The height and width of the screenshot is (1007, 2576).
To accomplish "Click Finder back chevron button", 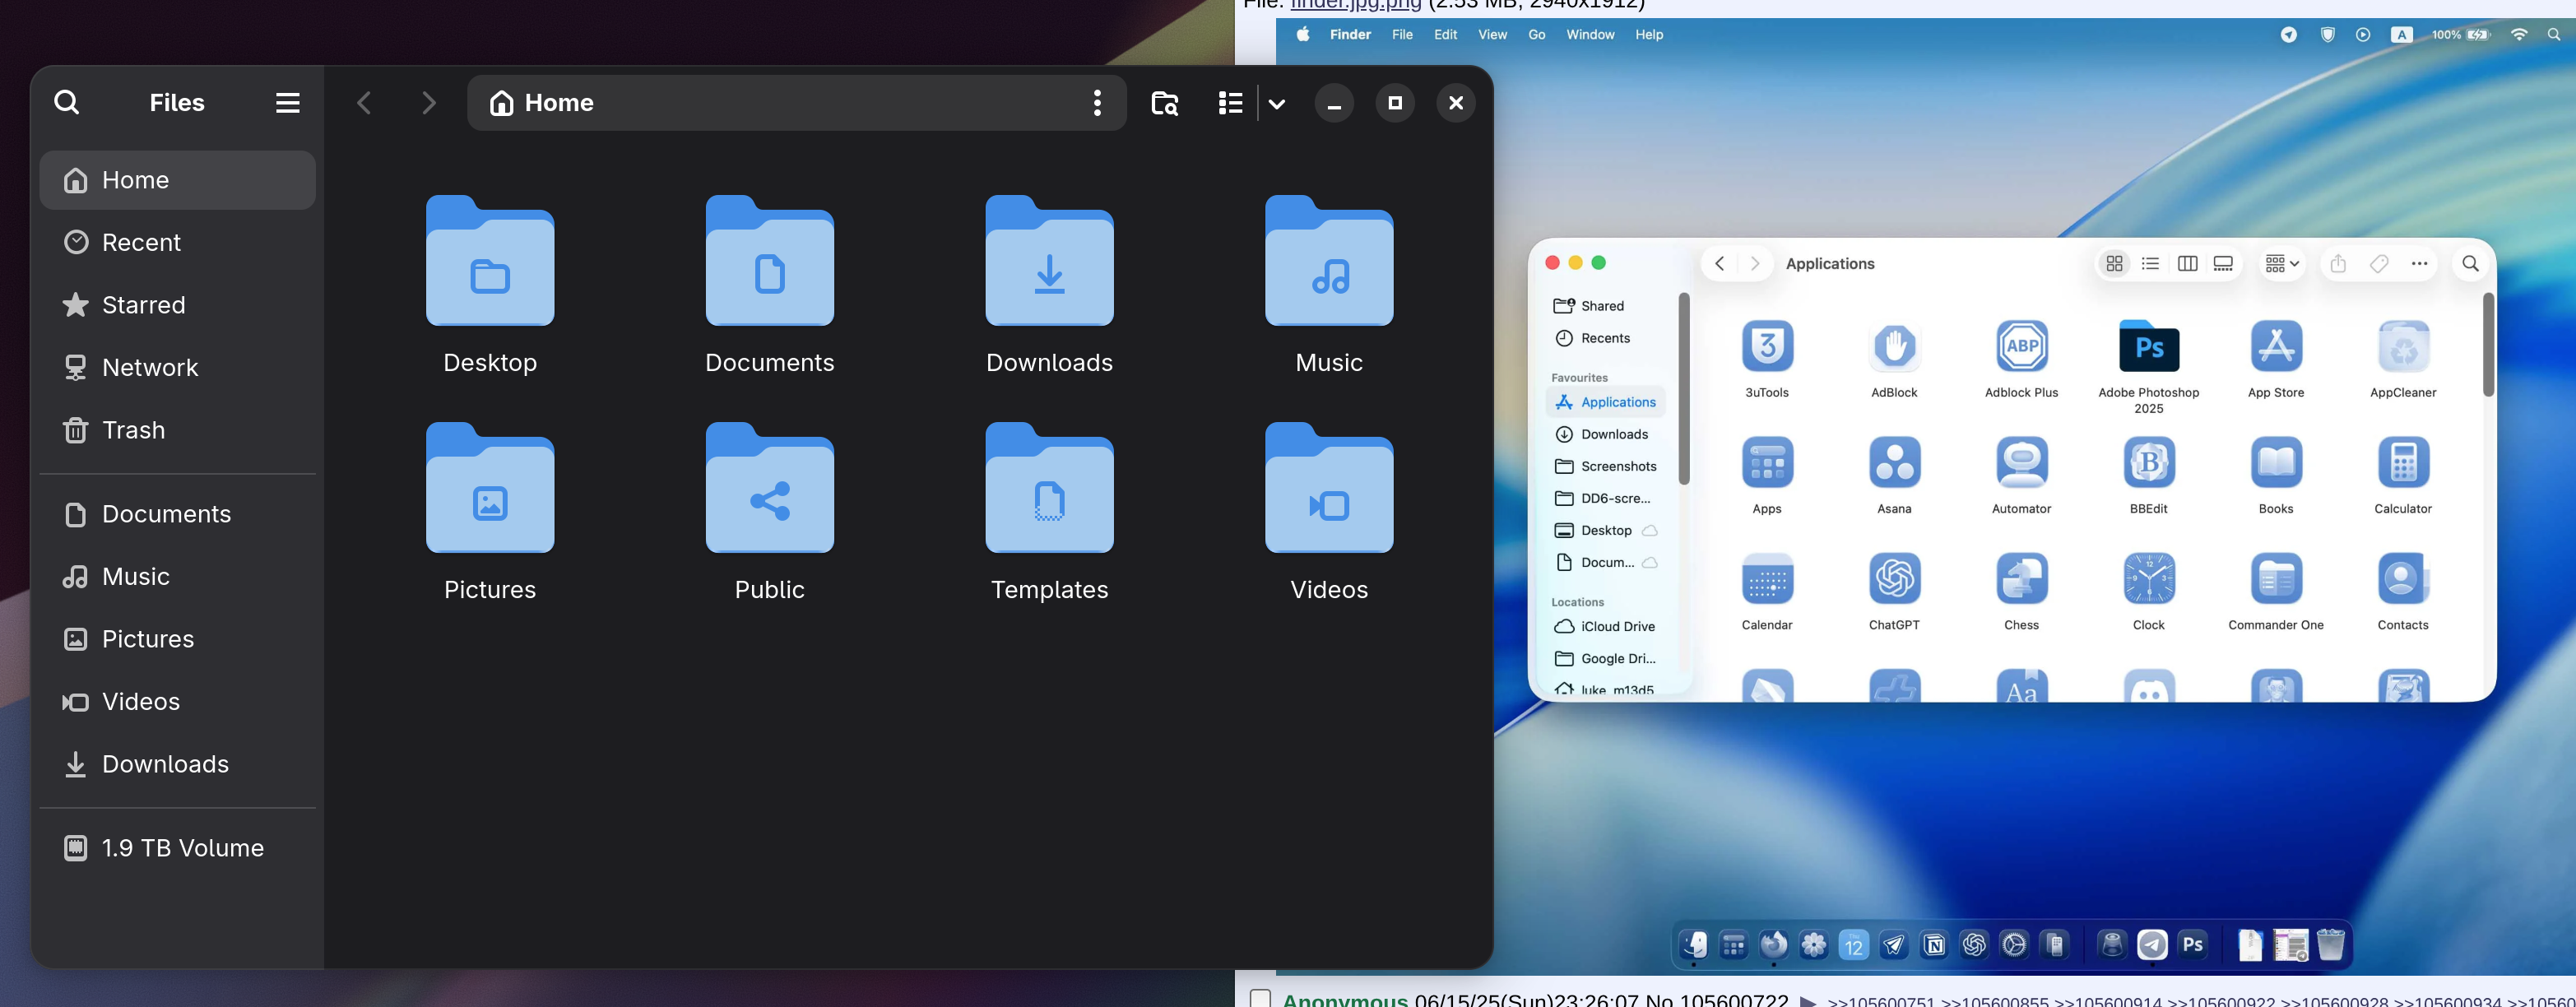I will click(x=1719, y=264).
